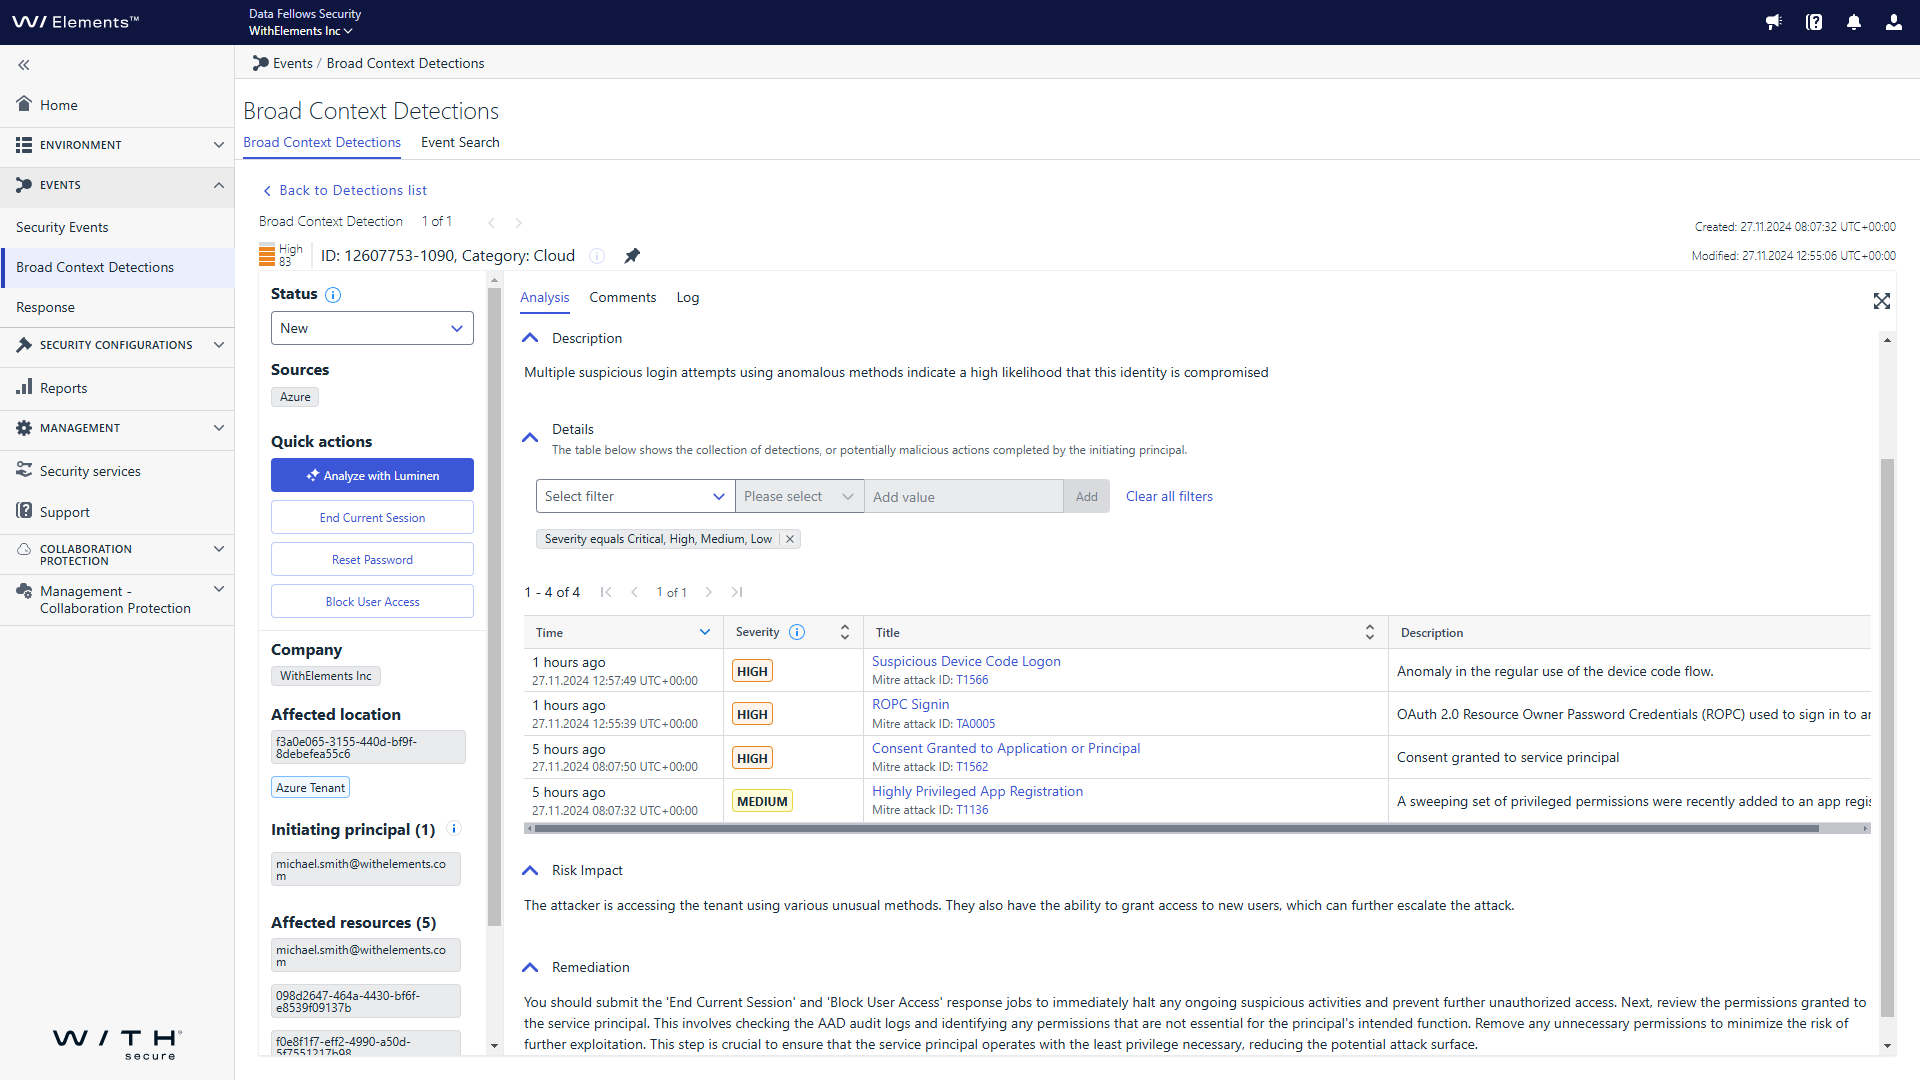1920x1080 pixels.
Task: Sort table by Title arrows
Action: coord(1370,632)
